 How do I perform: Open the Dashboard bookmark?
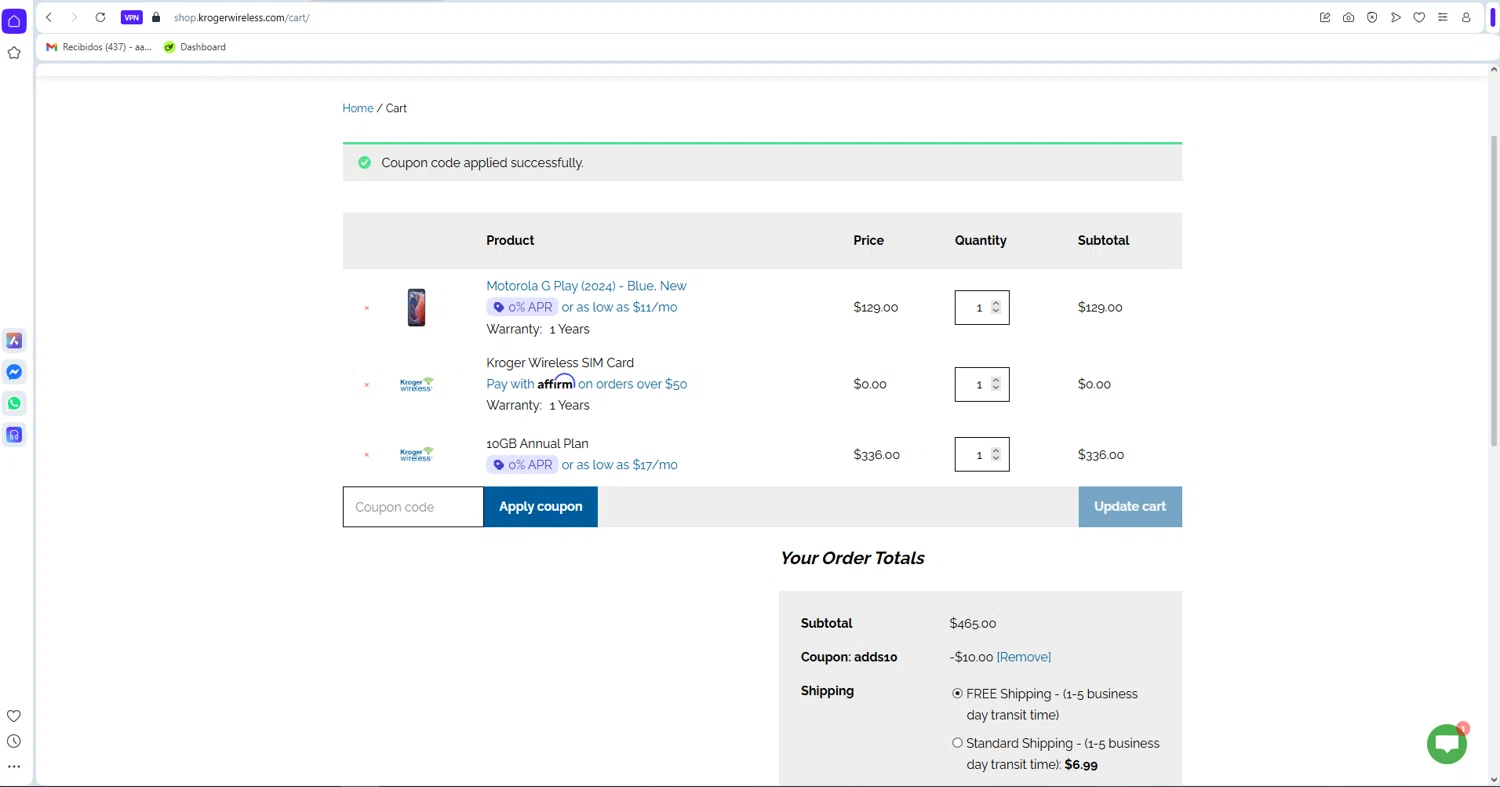(195, 47)
